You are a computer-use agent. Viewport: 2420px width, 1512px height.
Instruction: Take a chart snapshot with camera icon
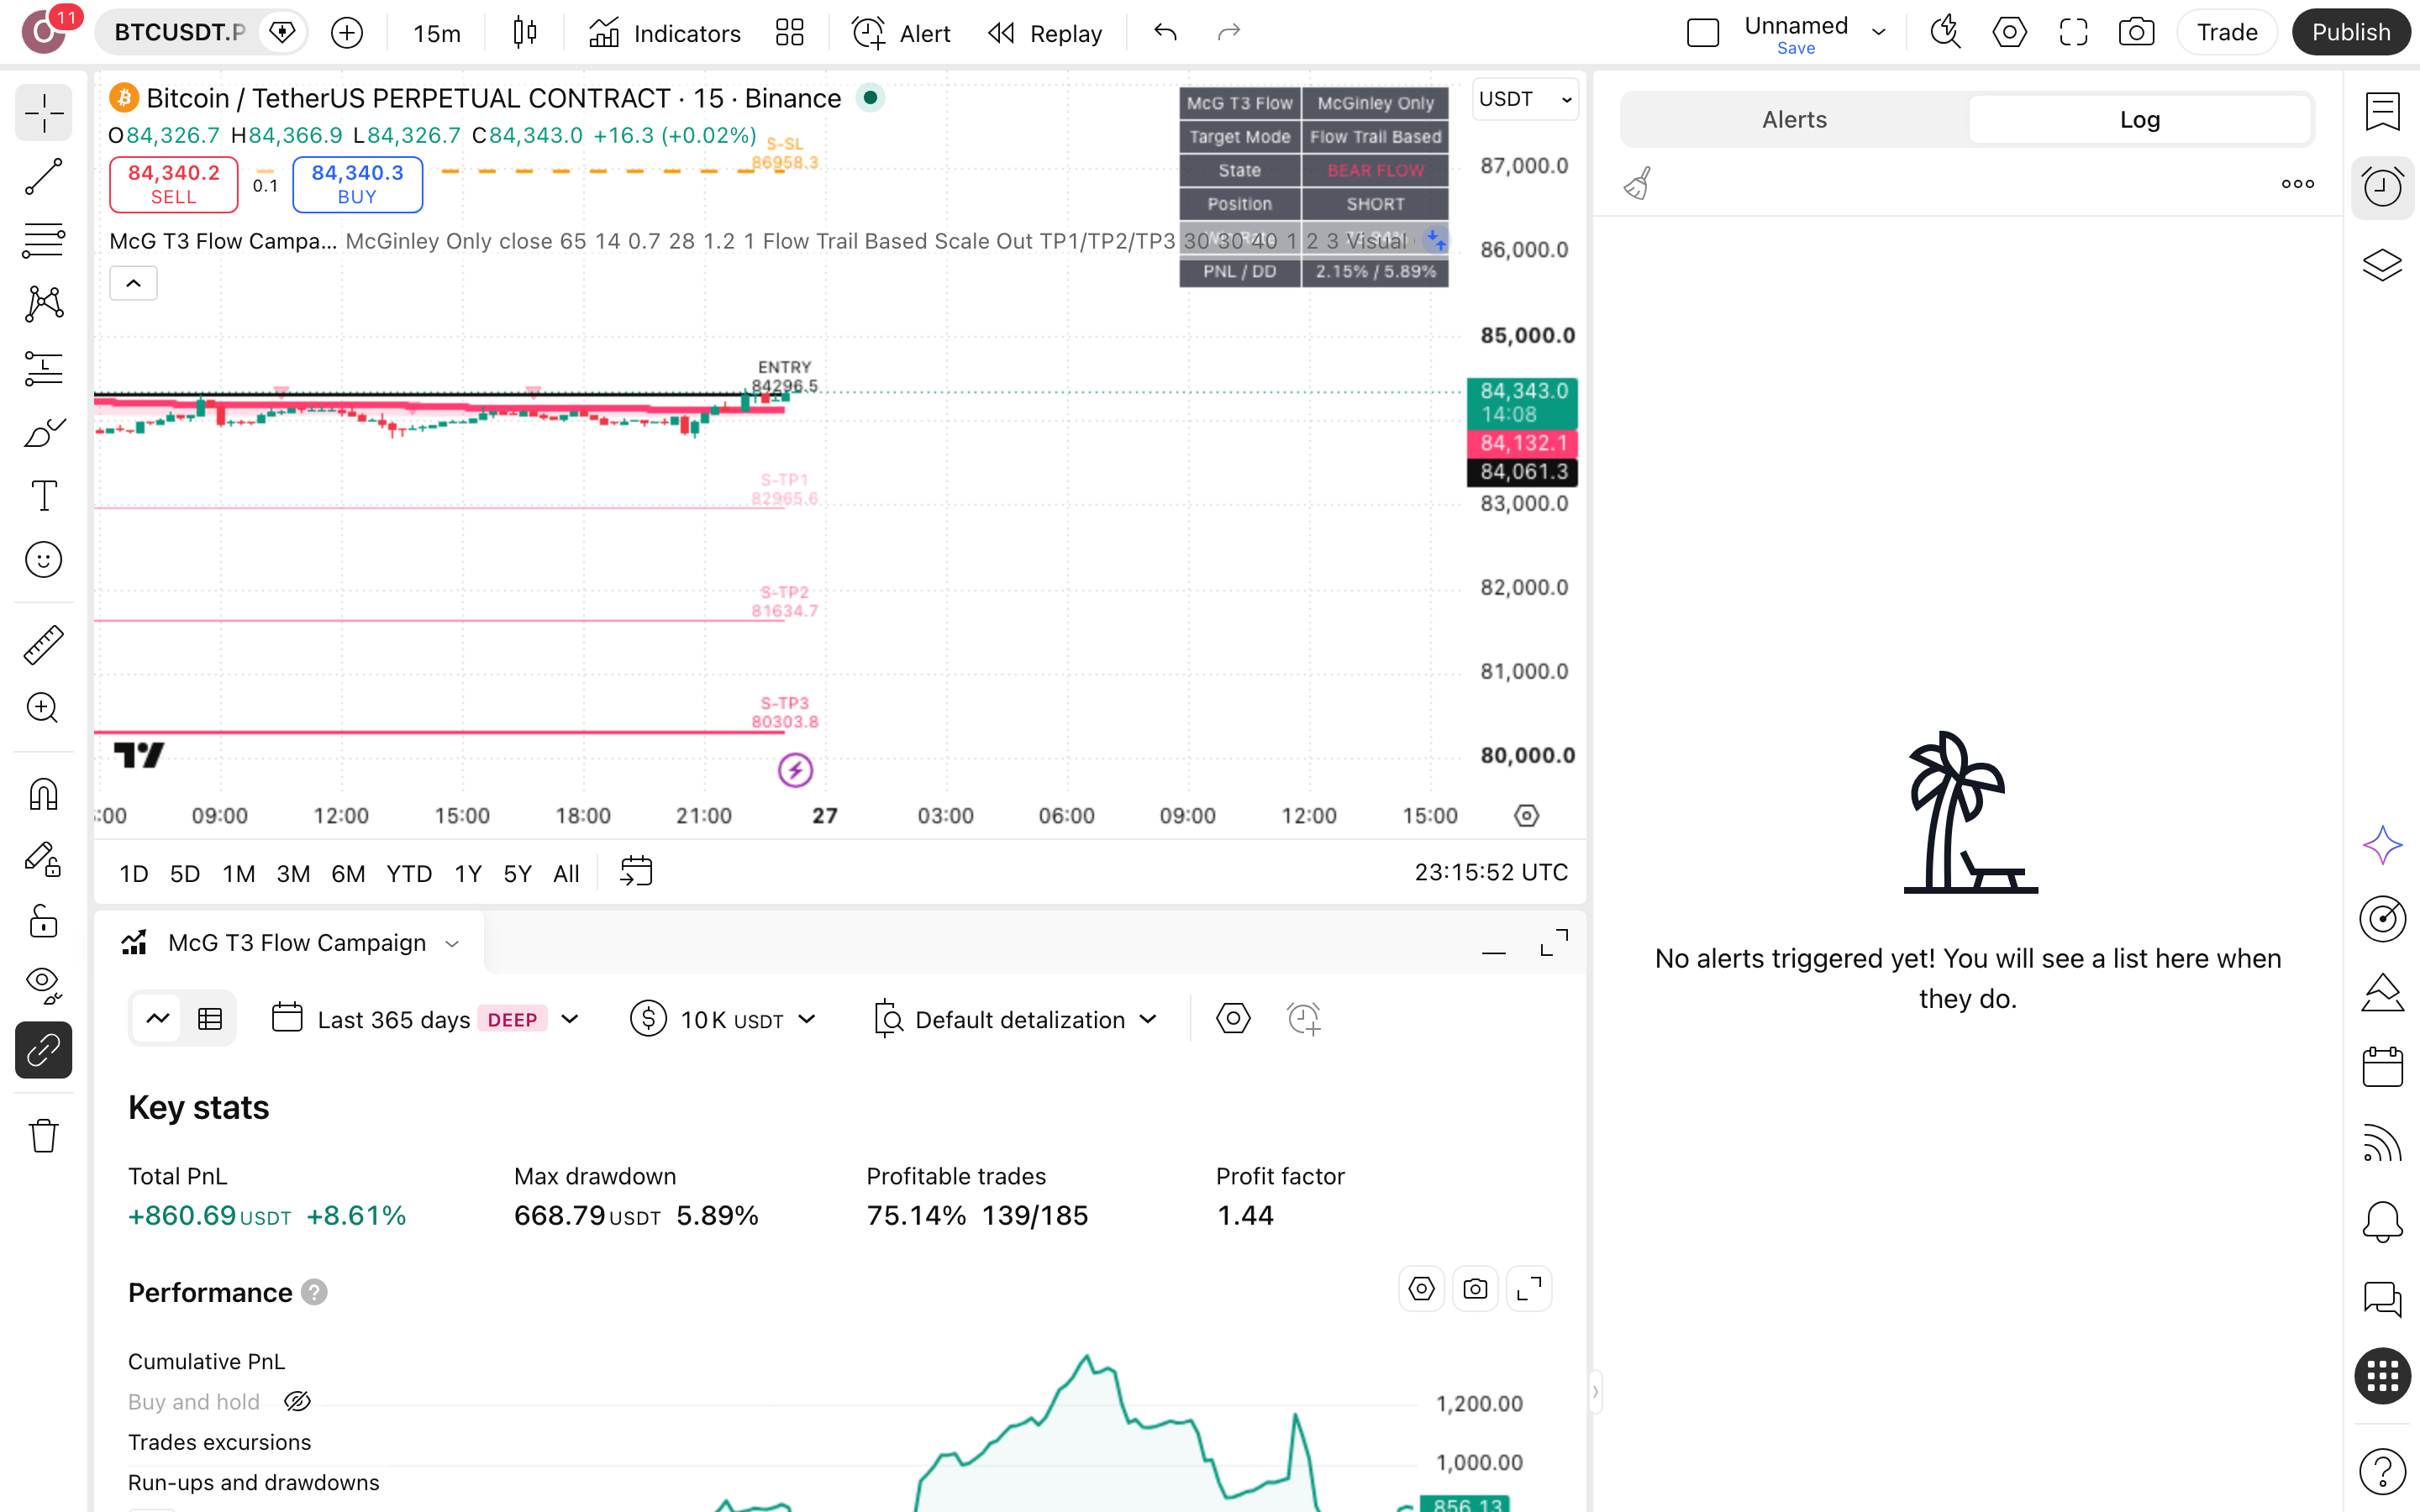point(2136,33)
